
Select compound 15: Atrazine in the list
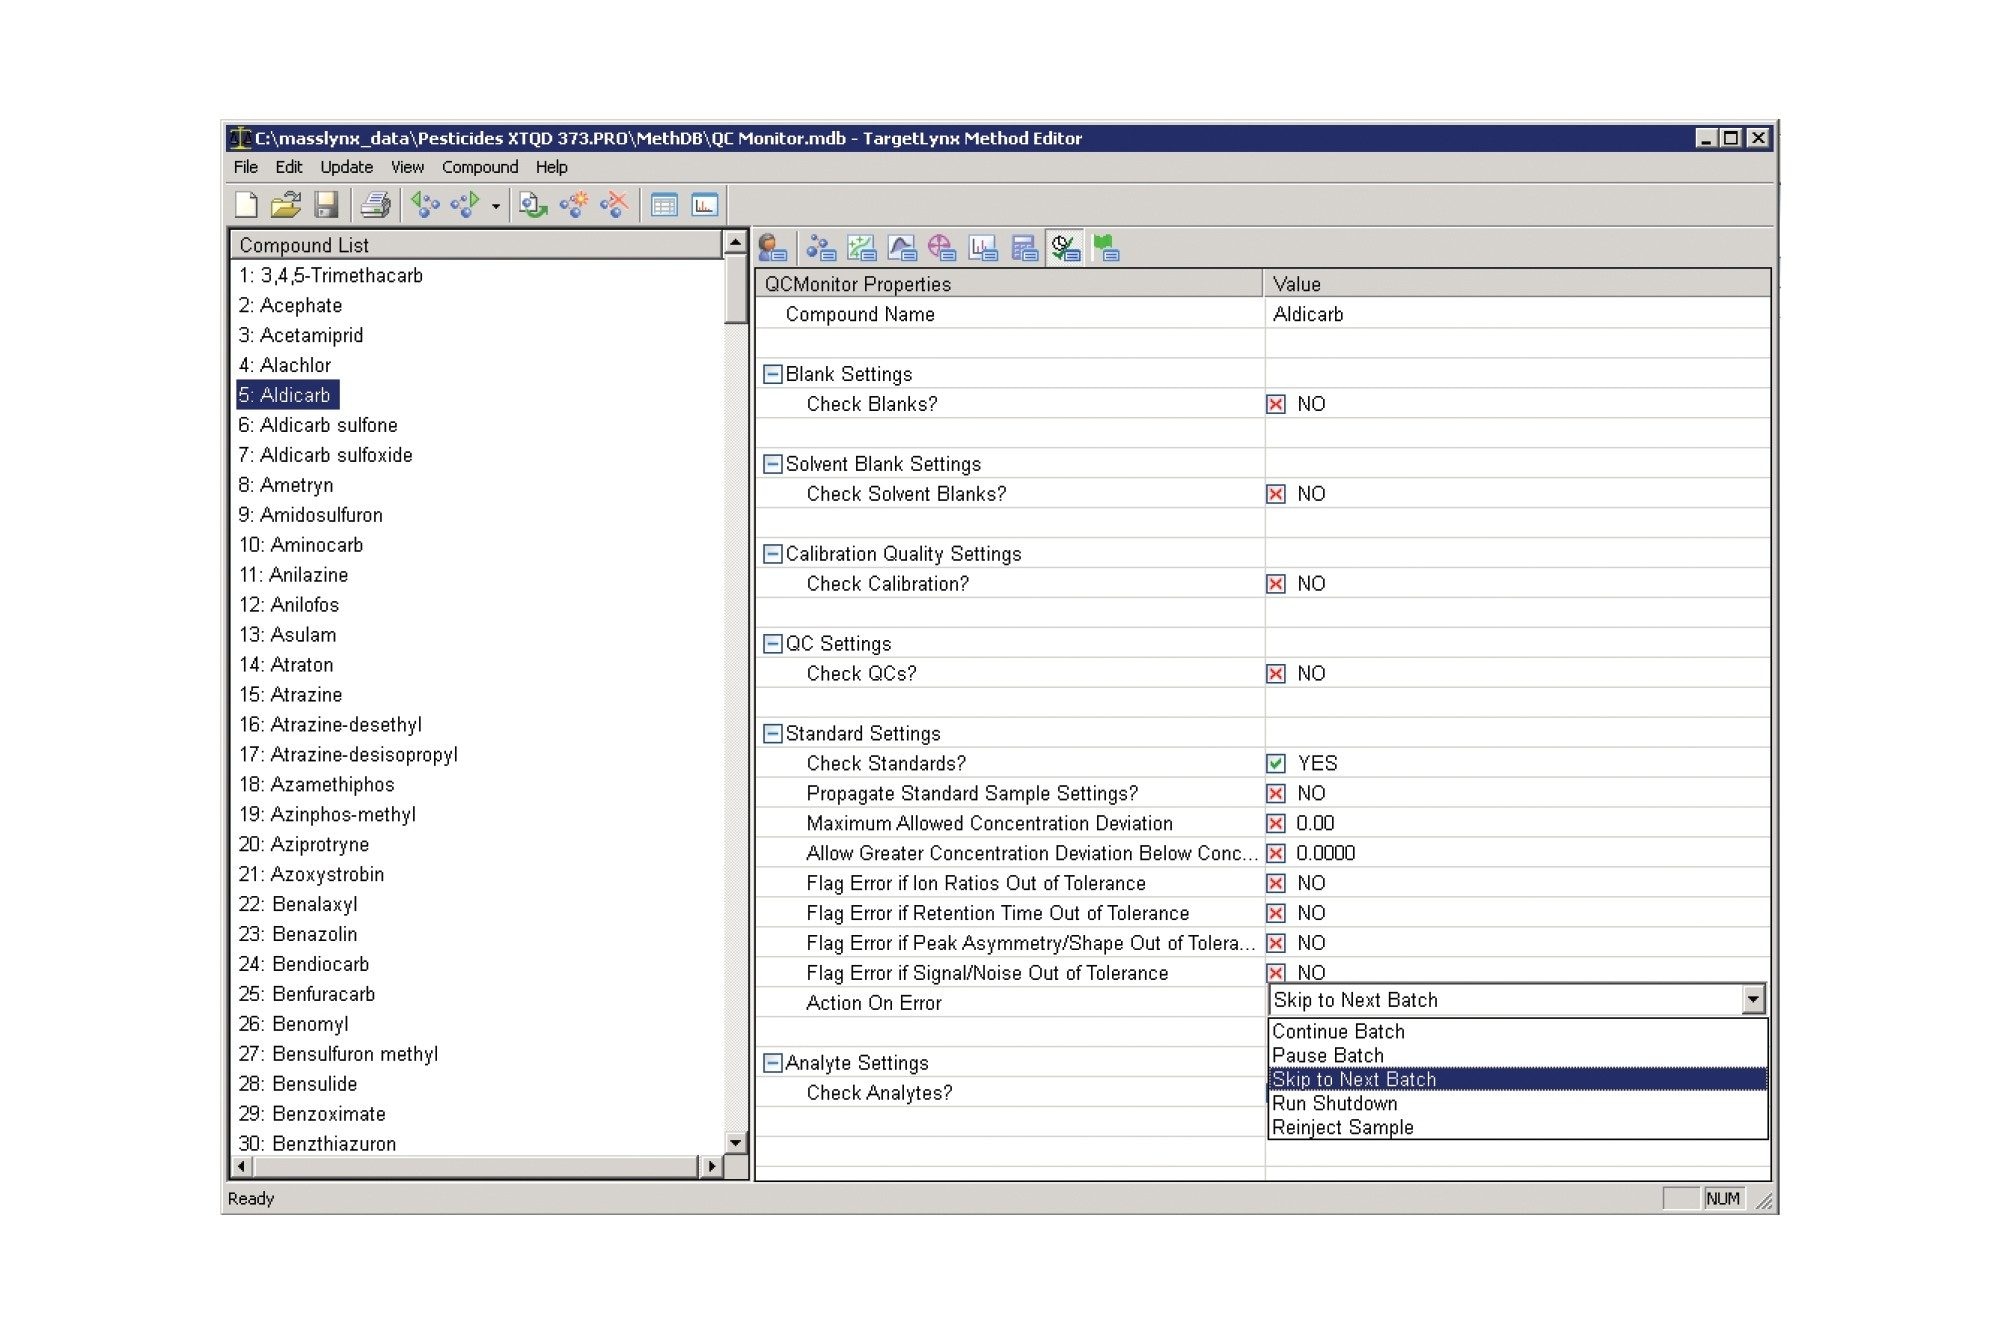290,695
